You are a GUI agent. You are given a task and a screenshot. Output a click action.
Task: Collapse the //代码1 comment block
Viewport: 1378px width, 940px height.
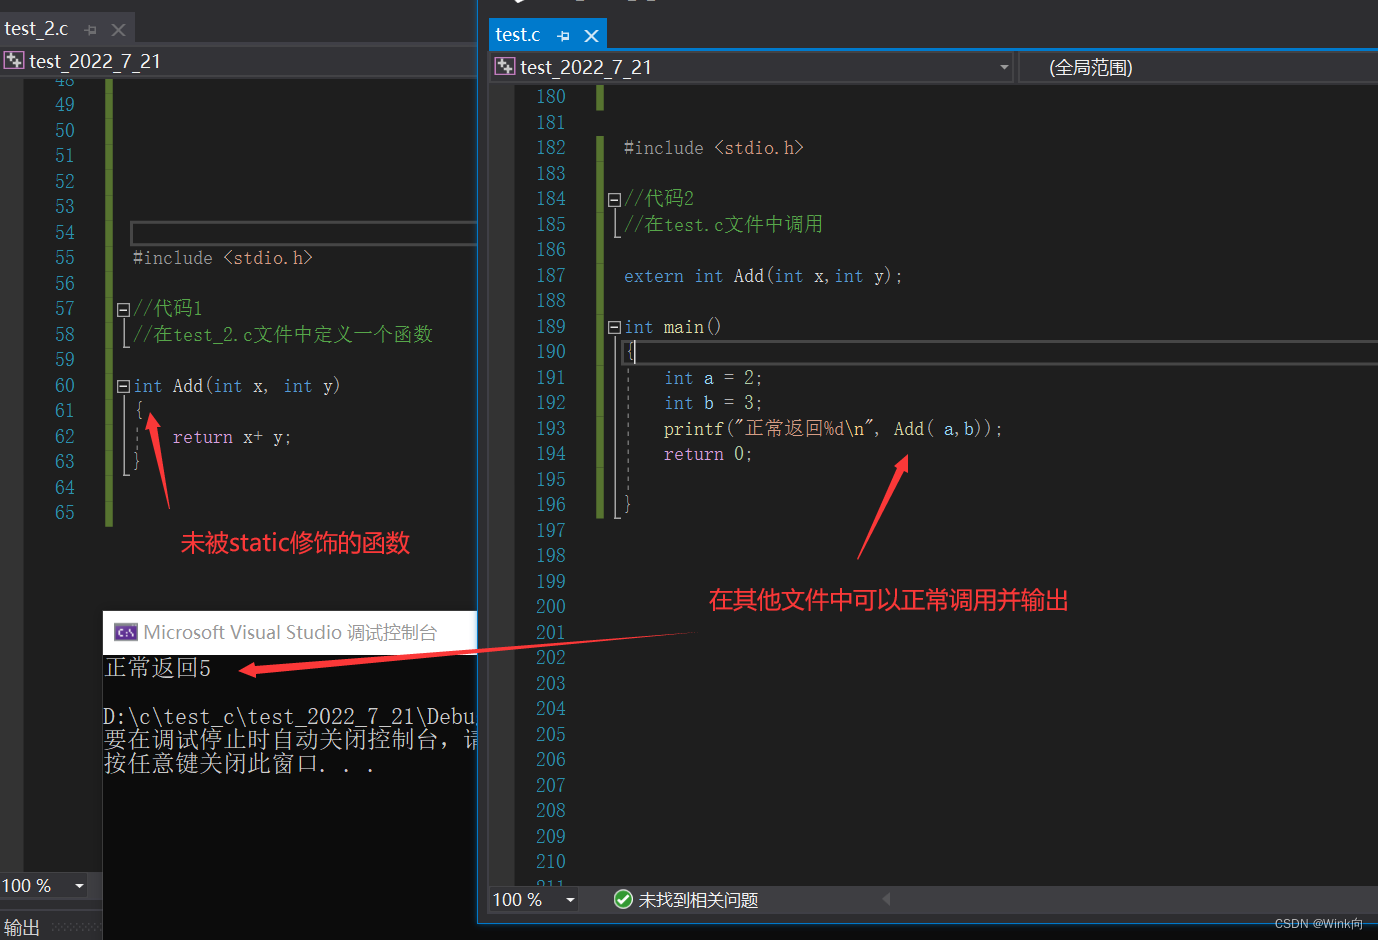coord(123,309)
